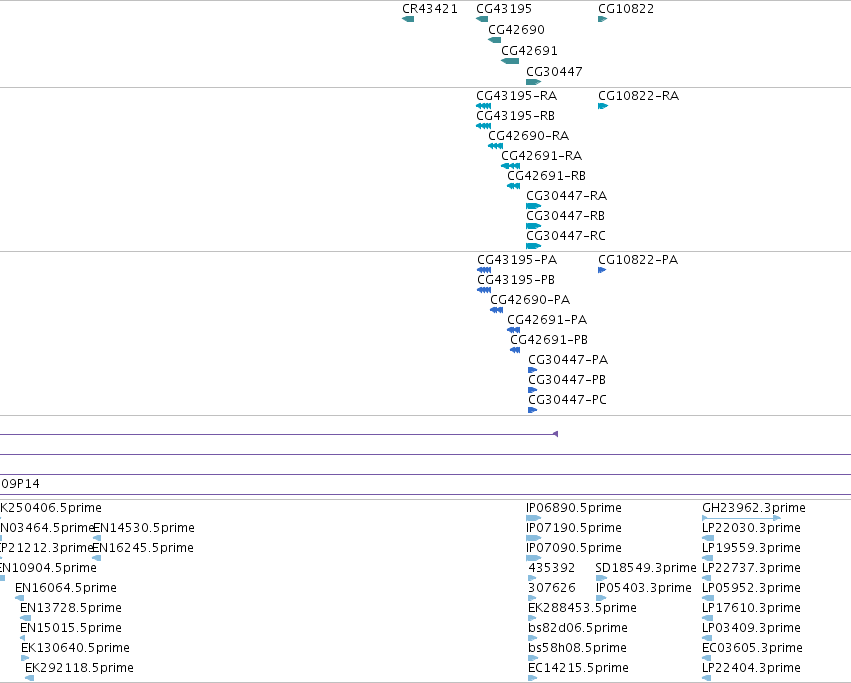Select the LP17610.3prime EST label
Image resolution: width=851 pixels, height=683 pixels.
[752, 608]
